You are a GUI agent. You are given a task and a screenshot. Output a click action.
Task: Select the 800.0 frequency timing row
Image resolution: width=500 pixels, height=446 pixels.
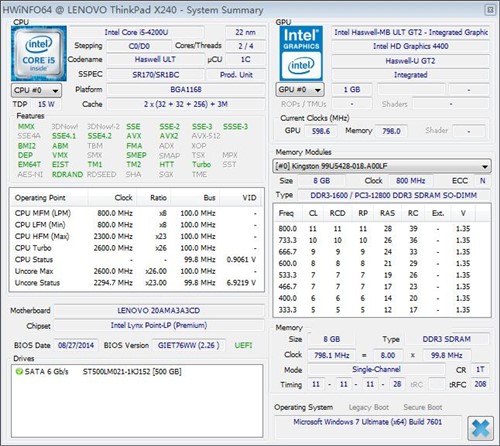pyautogui.click(x=381, y=229)
